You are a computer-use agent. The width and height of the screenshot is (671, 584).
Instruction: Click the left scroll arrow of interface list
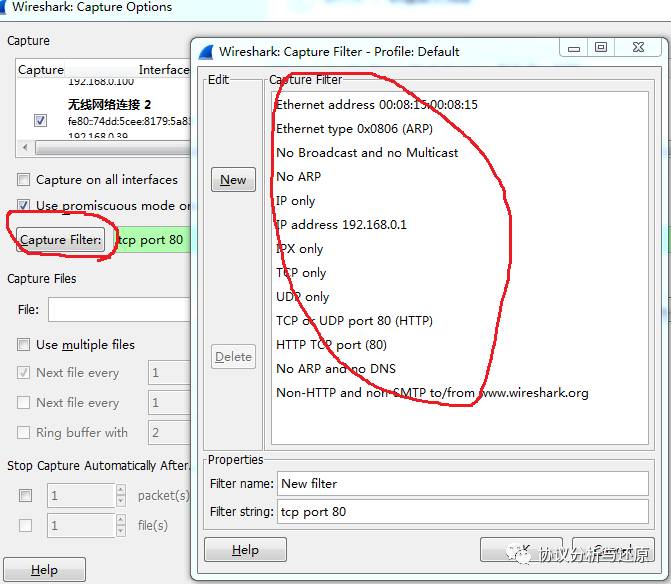click(x=25, y=148)
